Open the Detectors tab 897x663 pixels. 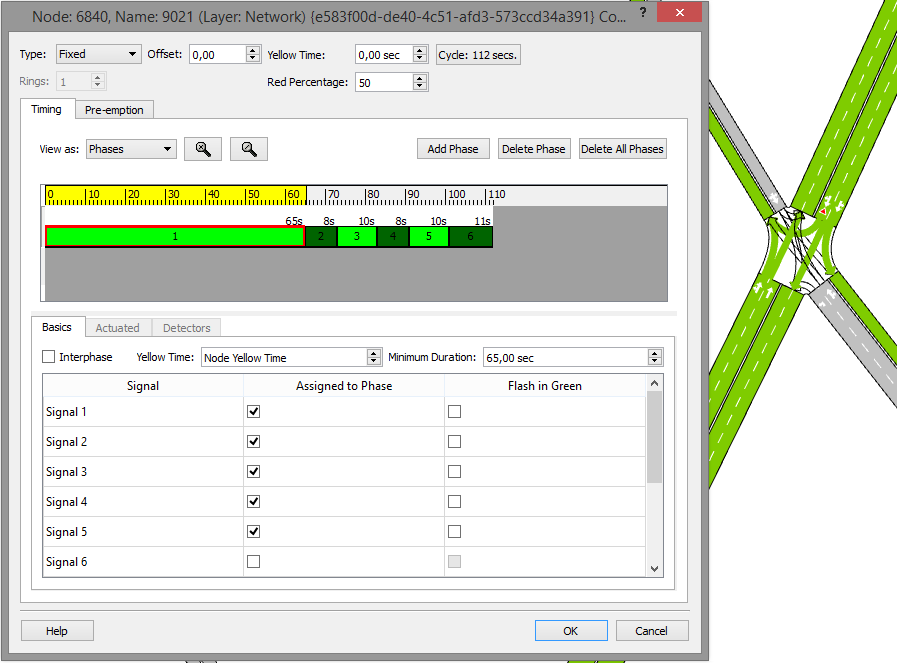pos(186,327)
